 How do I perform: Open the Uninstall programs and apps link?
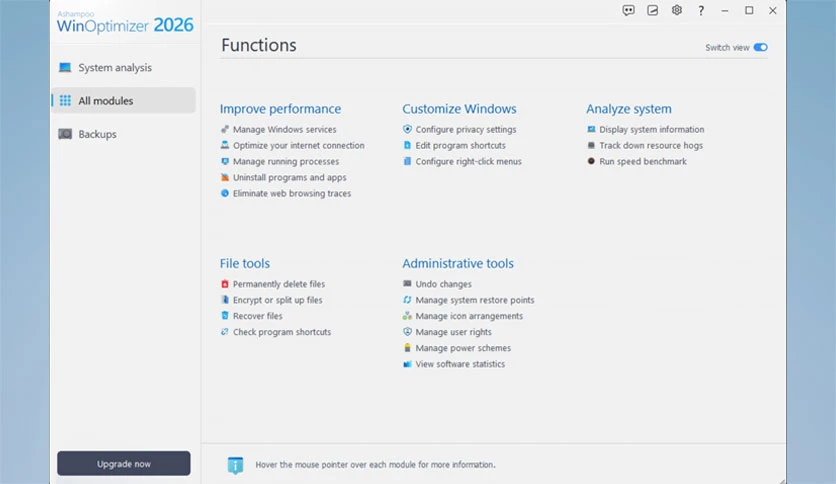click(290, 178)
